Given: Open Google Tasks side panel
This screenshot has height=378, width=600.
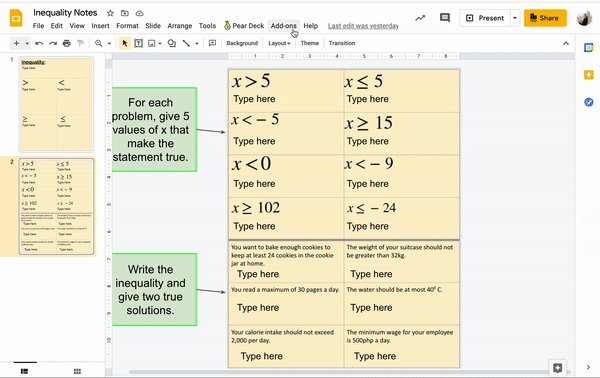Looking at the screenshot, I should coord(589,102).
